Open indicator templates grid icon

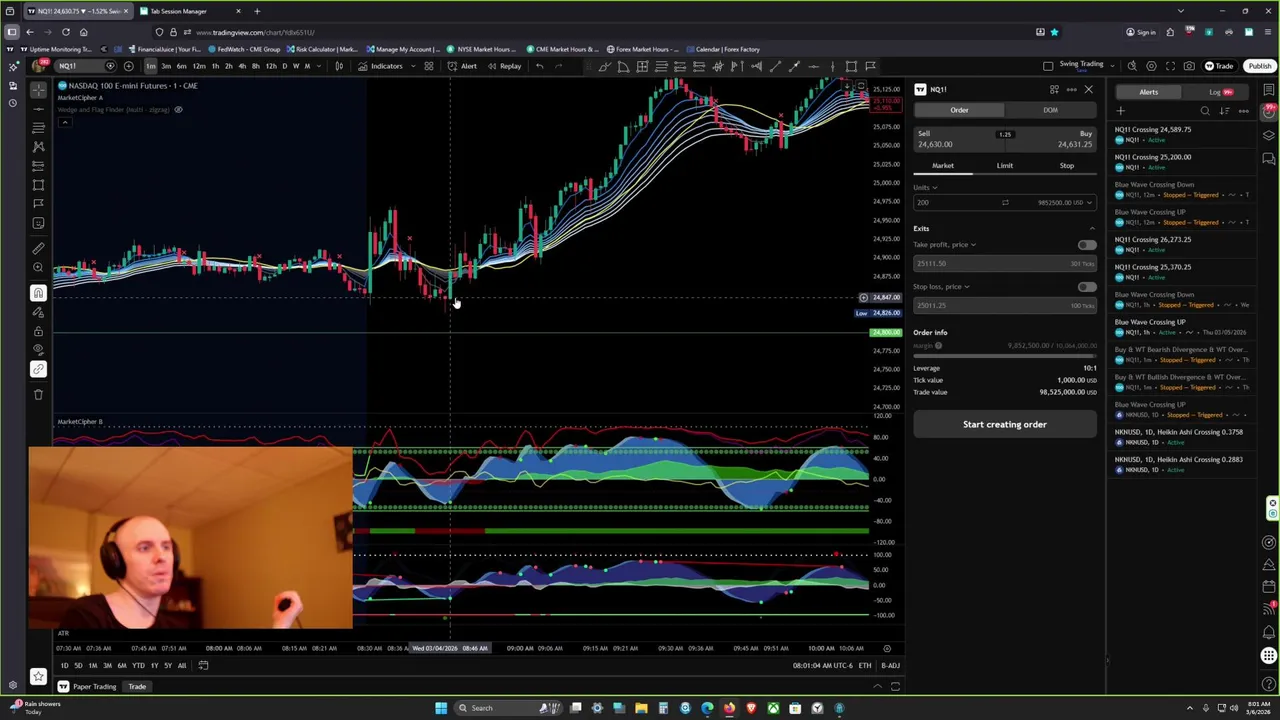pyautogui.click(x=429, y=66)
